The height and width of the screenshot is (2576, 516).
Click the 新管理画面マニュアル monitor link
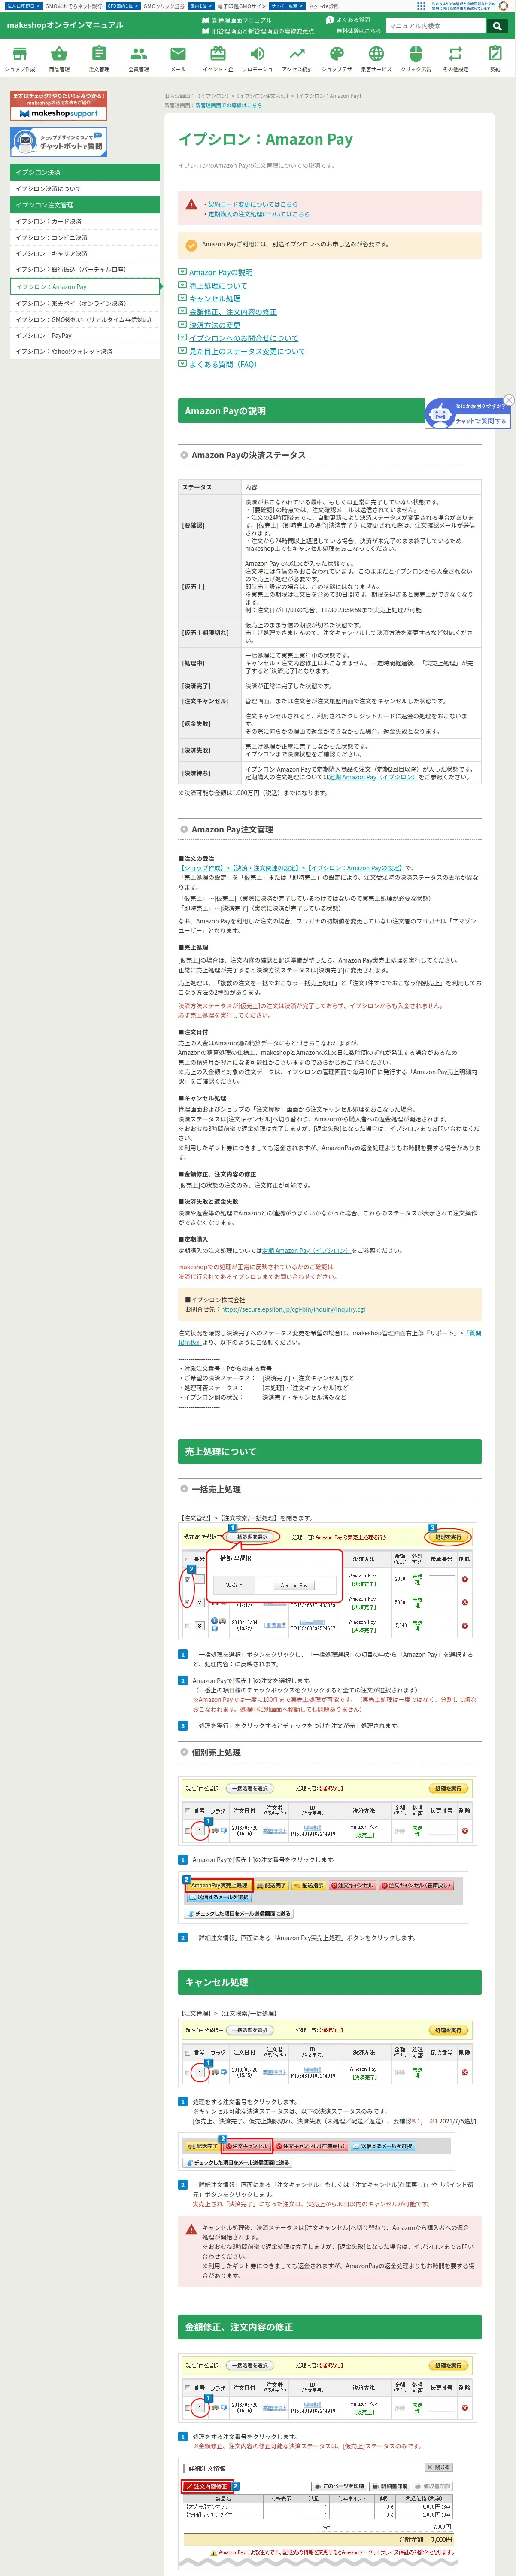point(237,20)
